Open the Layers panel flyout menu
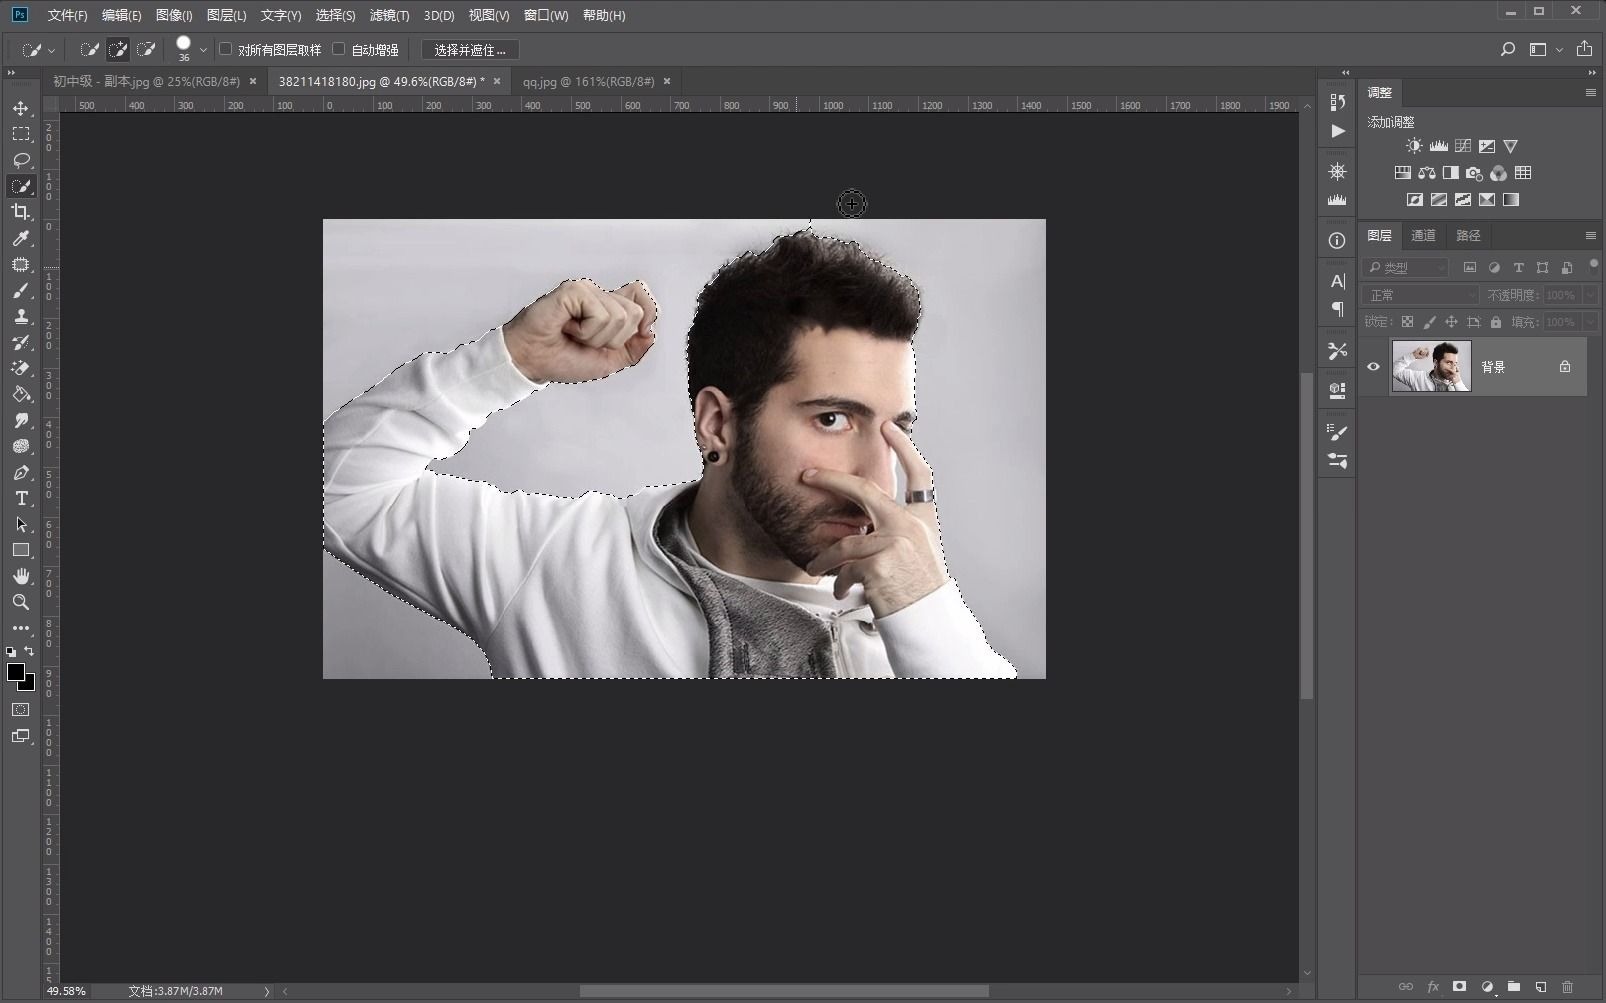 [1590, 236]
